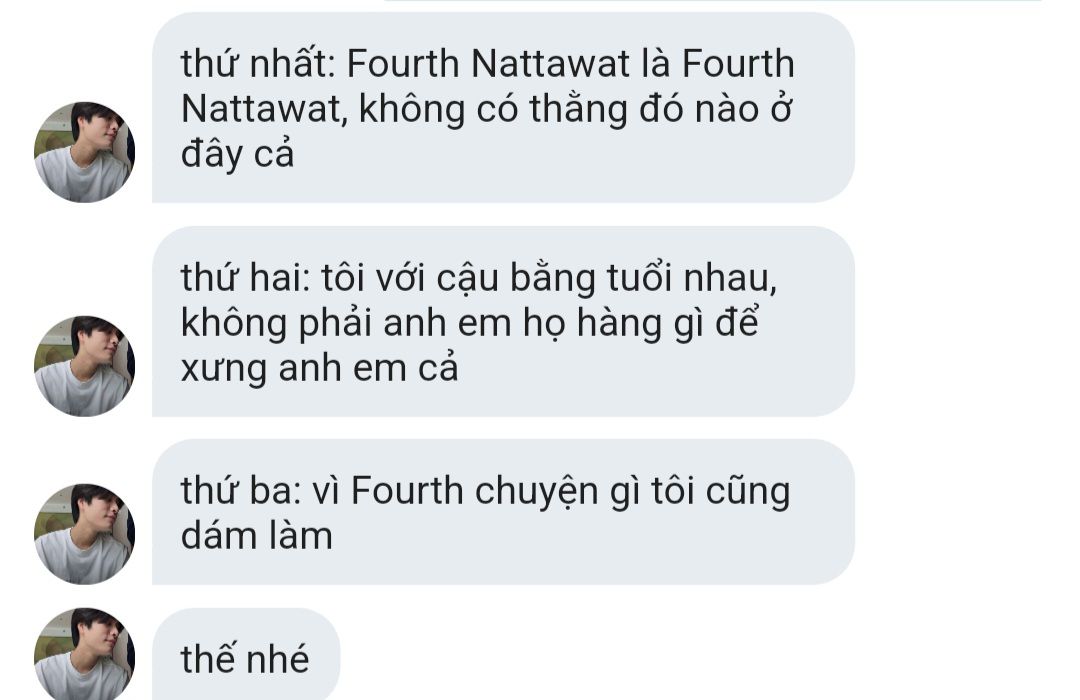The height and width of the screenshot is (700, 1080).
Task: Click "Fourth" in the "thứ ba" message
Action: click(x=407, y=491)
